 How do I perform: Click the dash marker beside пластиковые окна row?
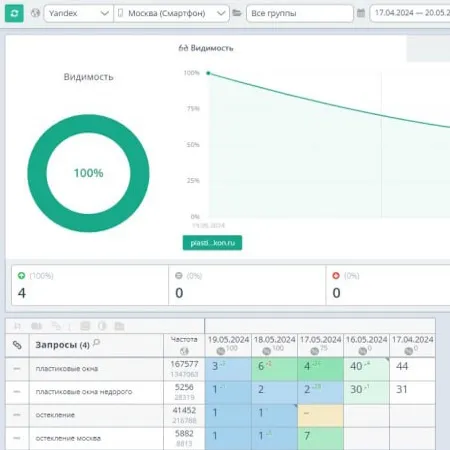pyautogui.click(x=17, y=369)
